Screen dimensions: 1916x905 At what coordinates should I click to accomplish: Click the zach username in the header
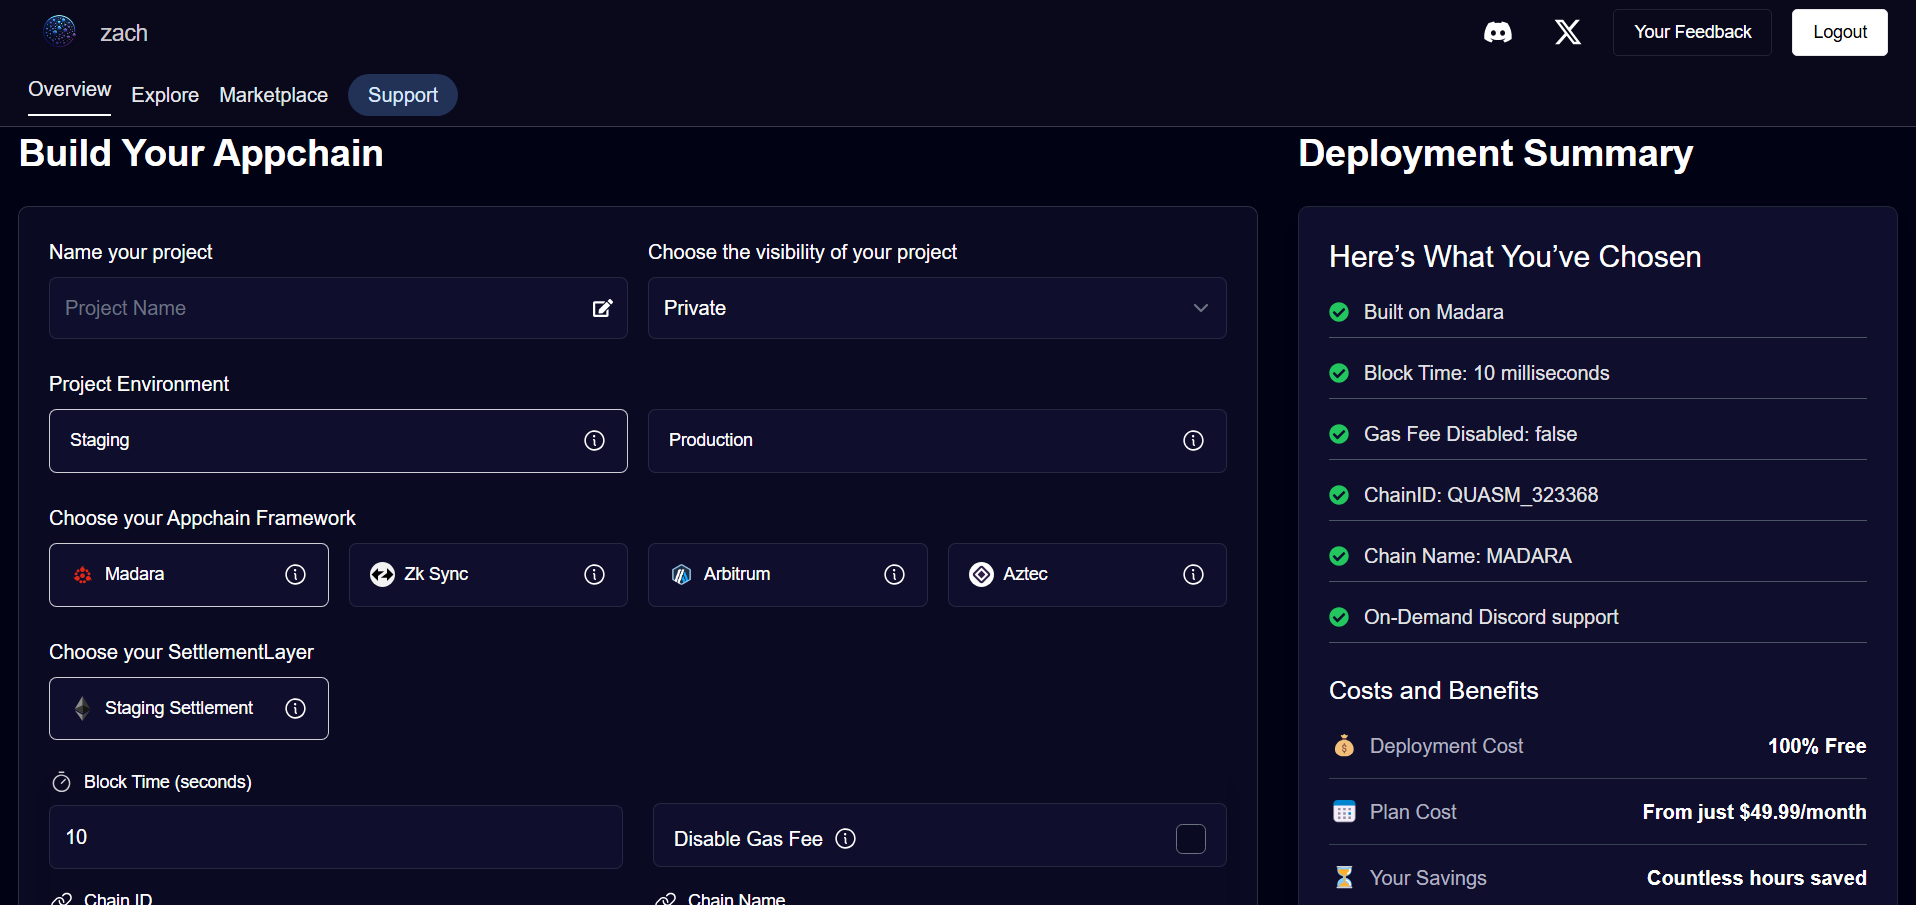tap(124, 33)
